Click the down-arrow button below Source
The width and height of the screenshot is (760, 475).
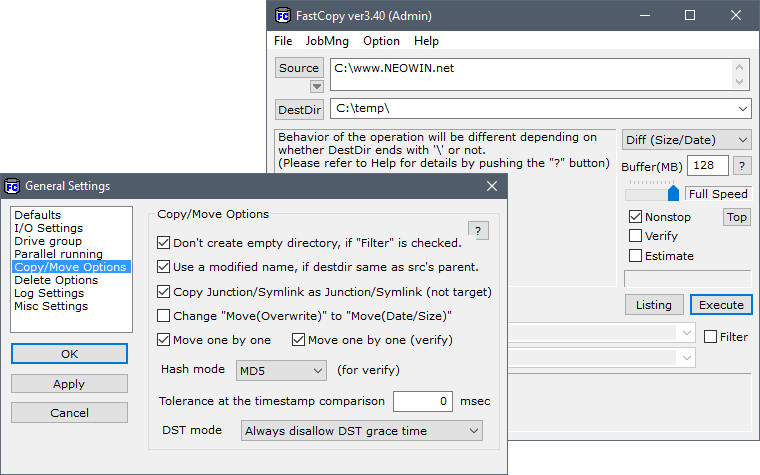point(317,86)
